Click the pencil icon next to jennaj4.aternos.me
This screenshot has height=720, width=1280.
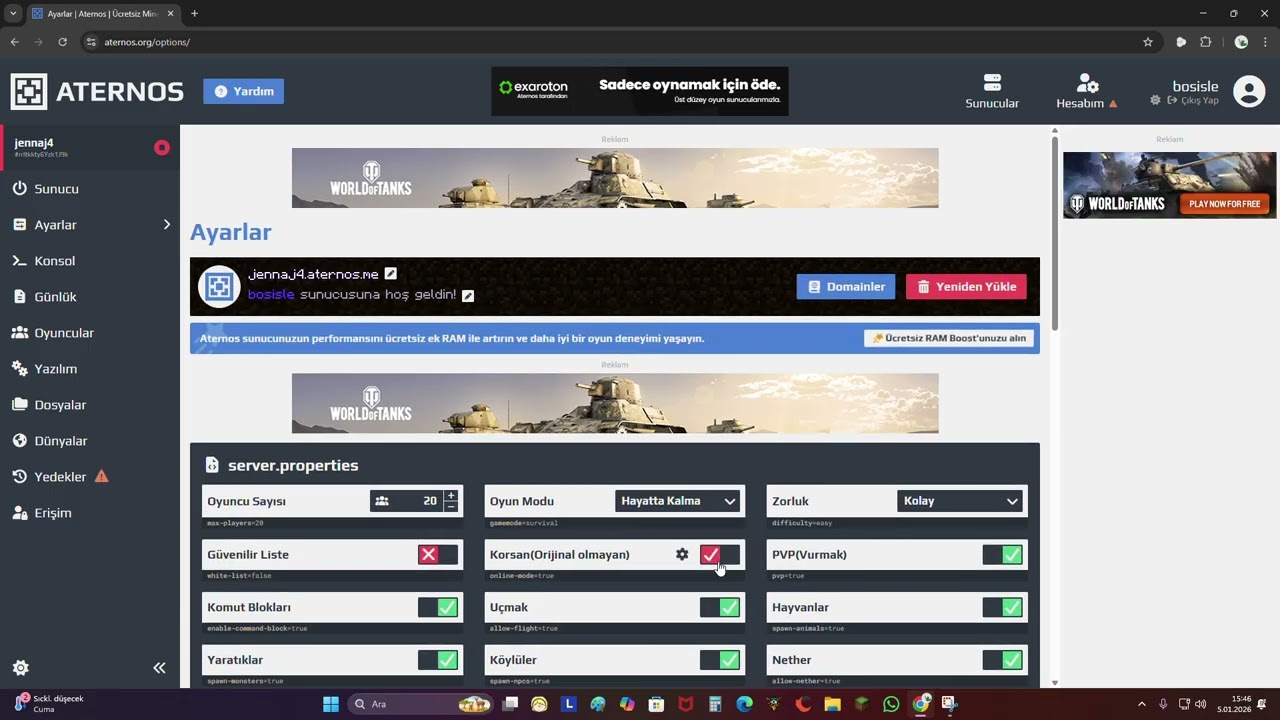pos(391,274)
